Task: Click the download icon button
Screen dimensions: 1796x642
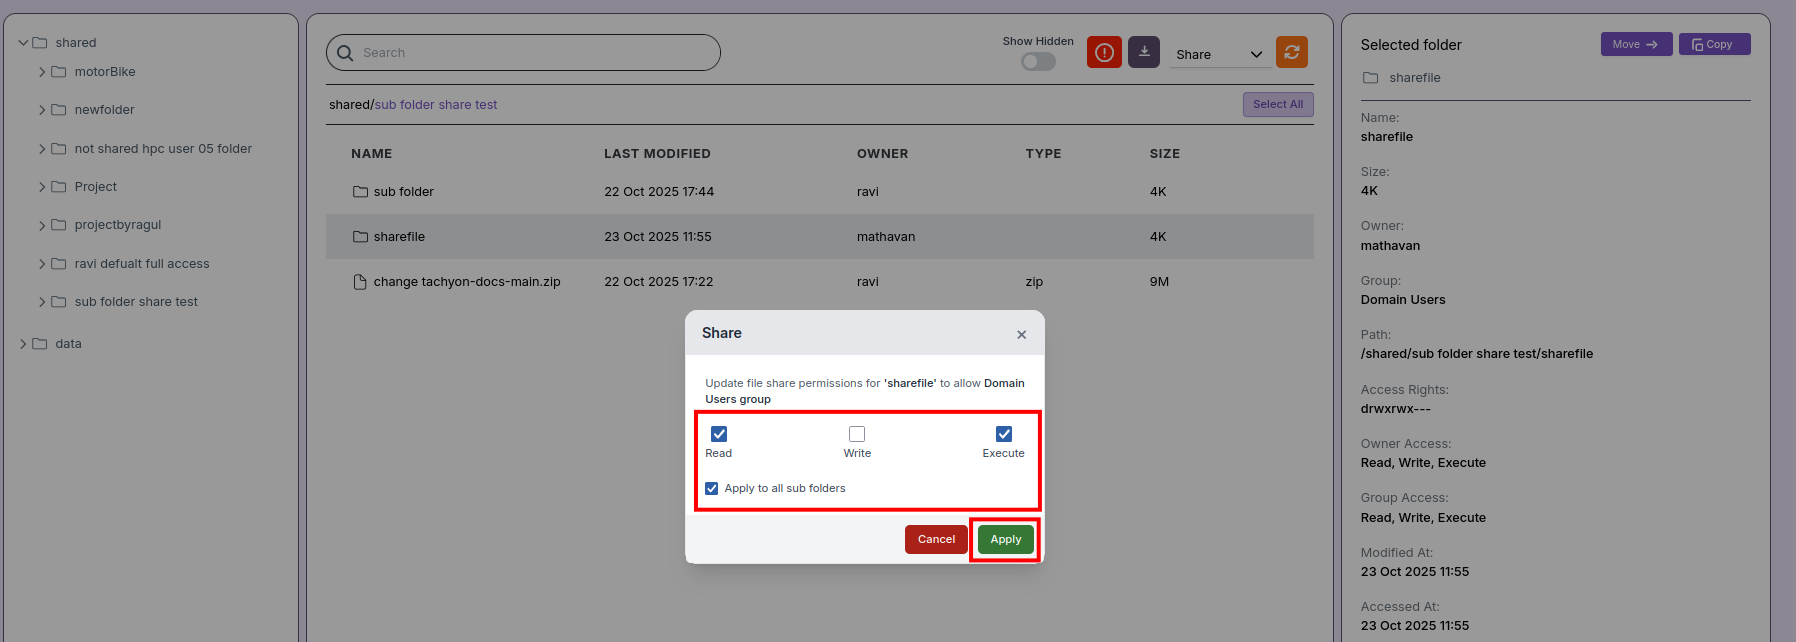Action: pyautogui.click(x=1144, y=52)
